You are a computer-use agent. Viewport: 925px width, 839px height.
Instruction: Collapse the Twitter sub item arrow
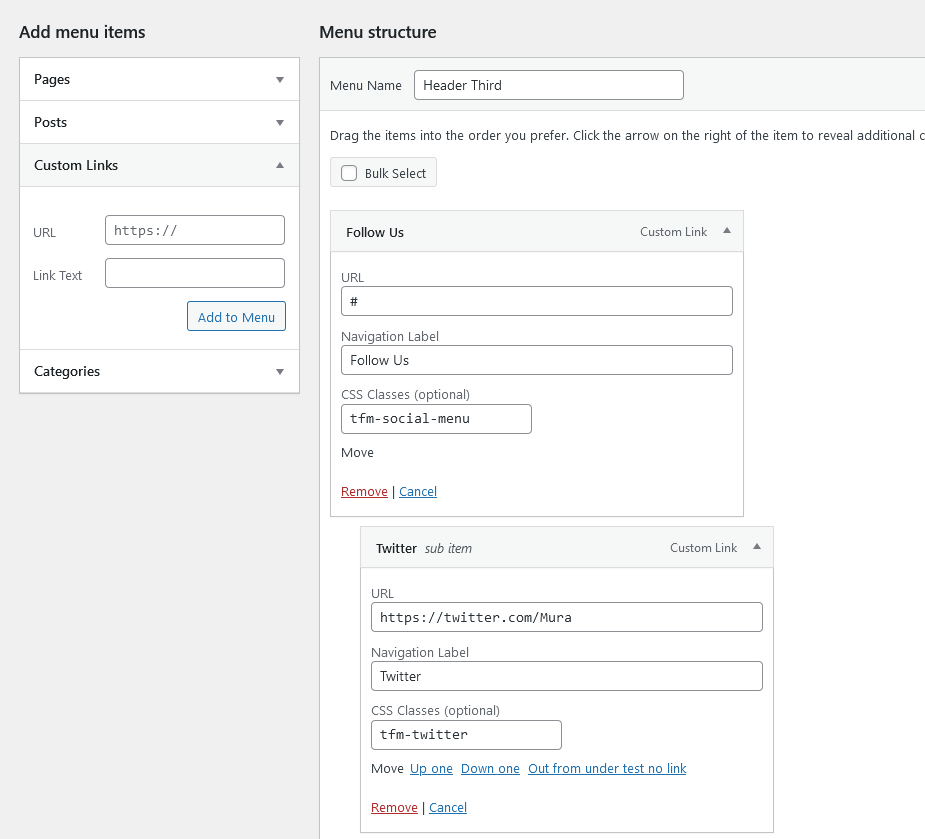coord(756,547)
